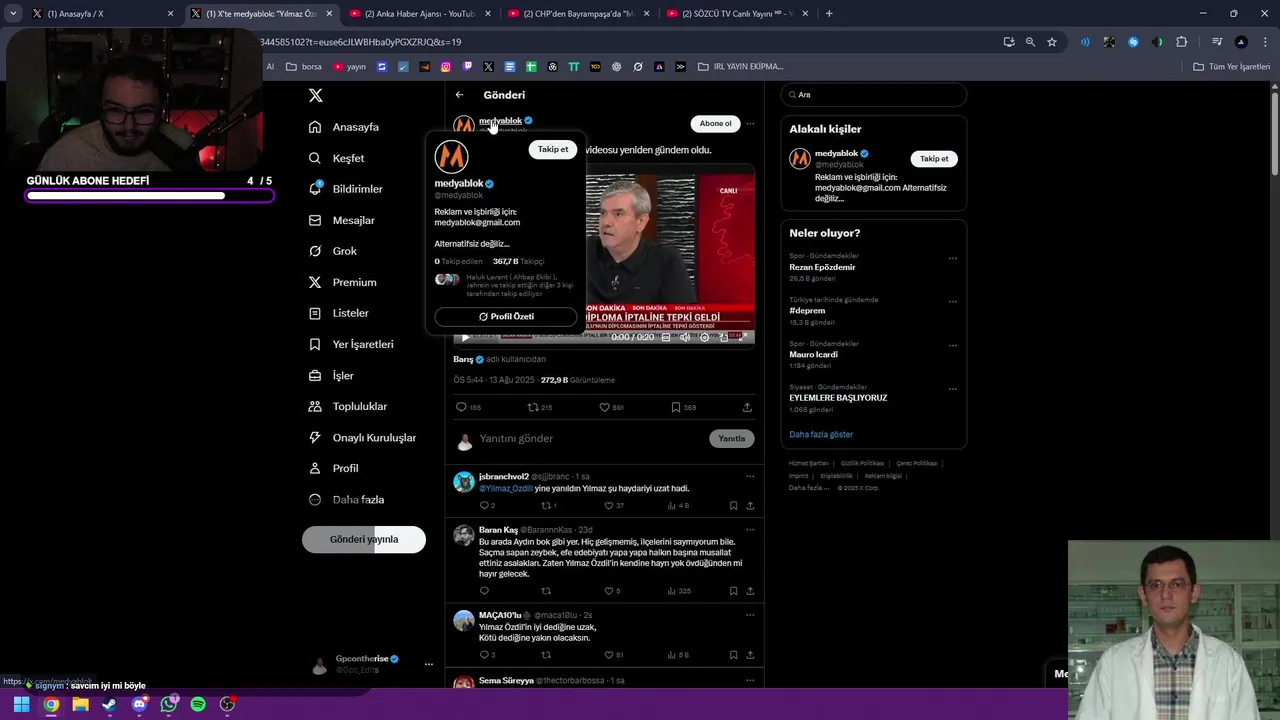Click the Abone ol button

tap(715, 124)
